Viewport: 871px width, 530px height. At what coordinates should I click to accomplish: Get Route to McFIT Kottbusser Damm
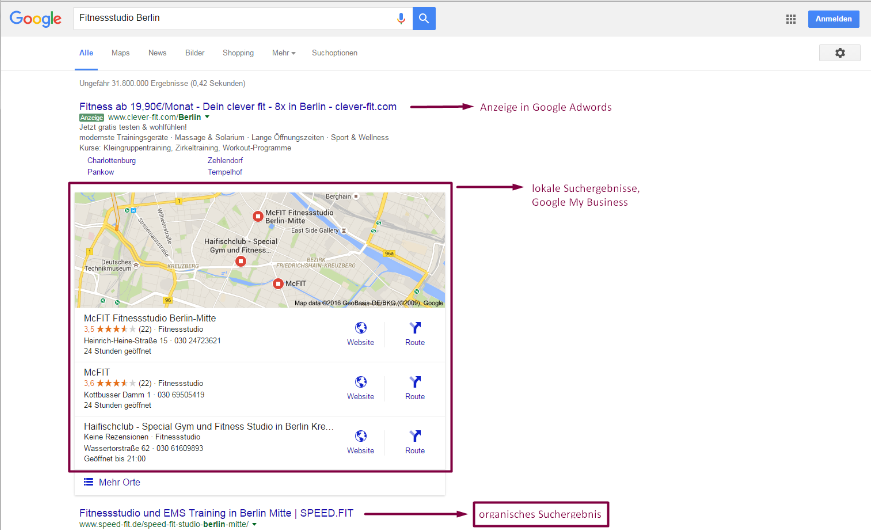tap(415, 387)
